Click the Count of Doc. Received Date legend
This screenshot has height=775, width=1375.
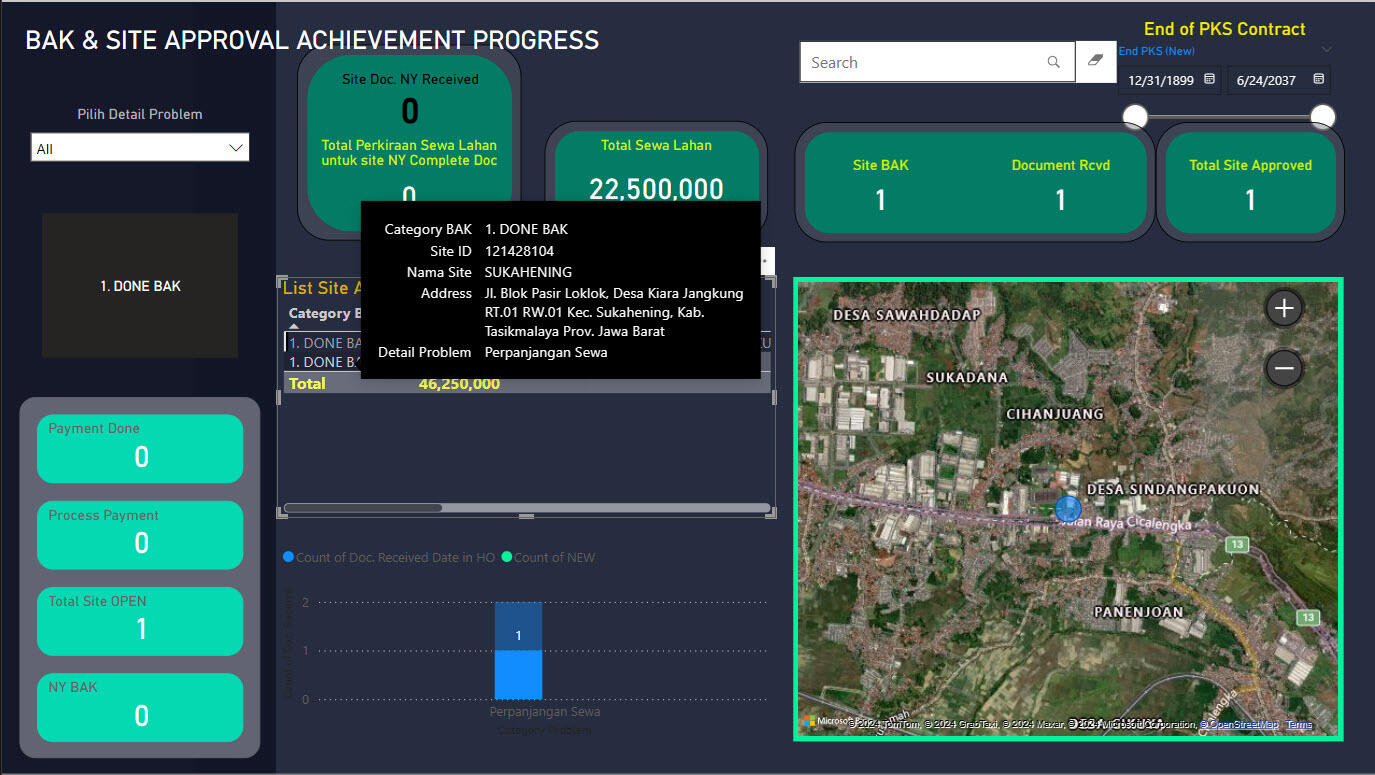point(389,557)
